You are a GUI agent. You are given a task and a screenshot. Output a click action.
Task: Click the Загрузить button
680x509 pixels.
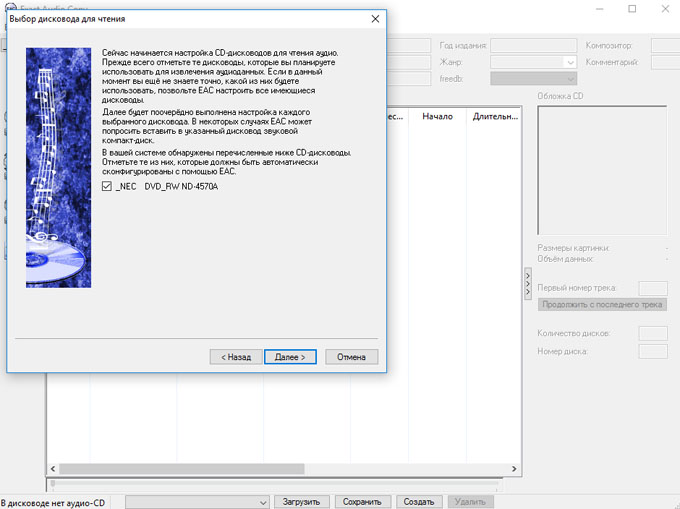pos(301,501)
